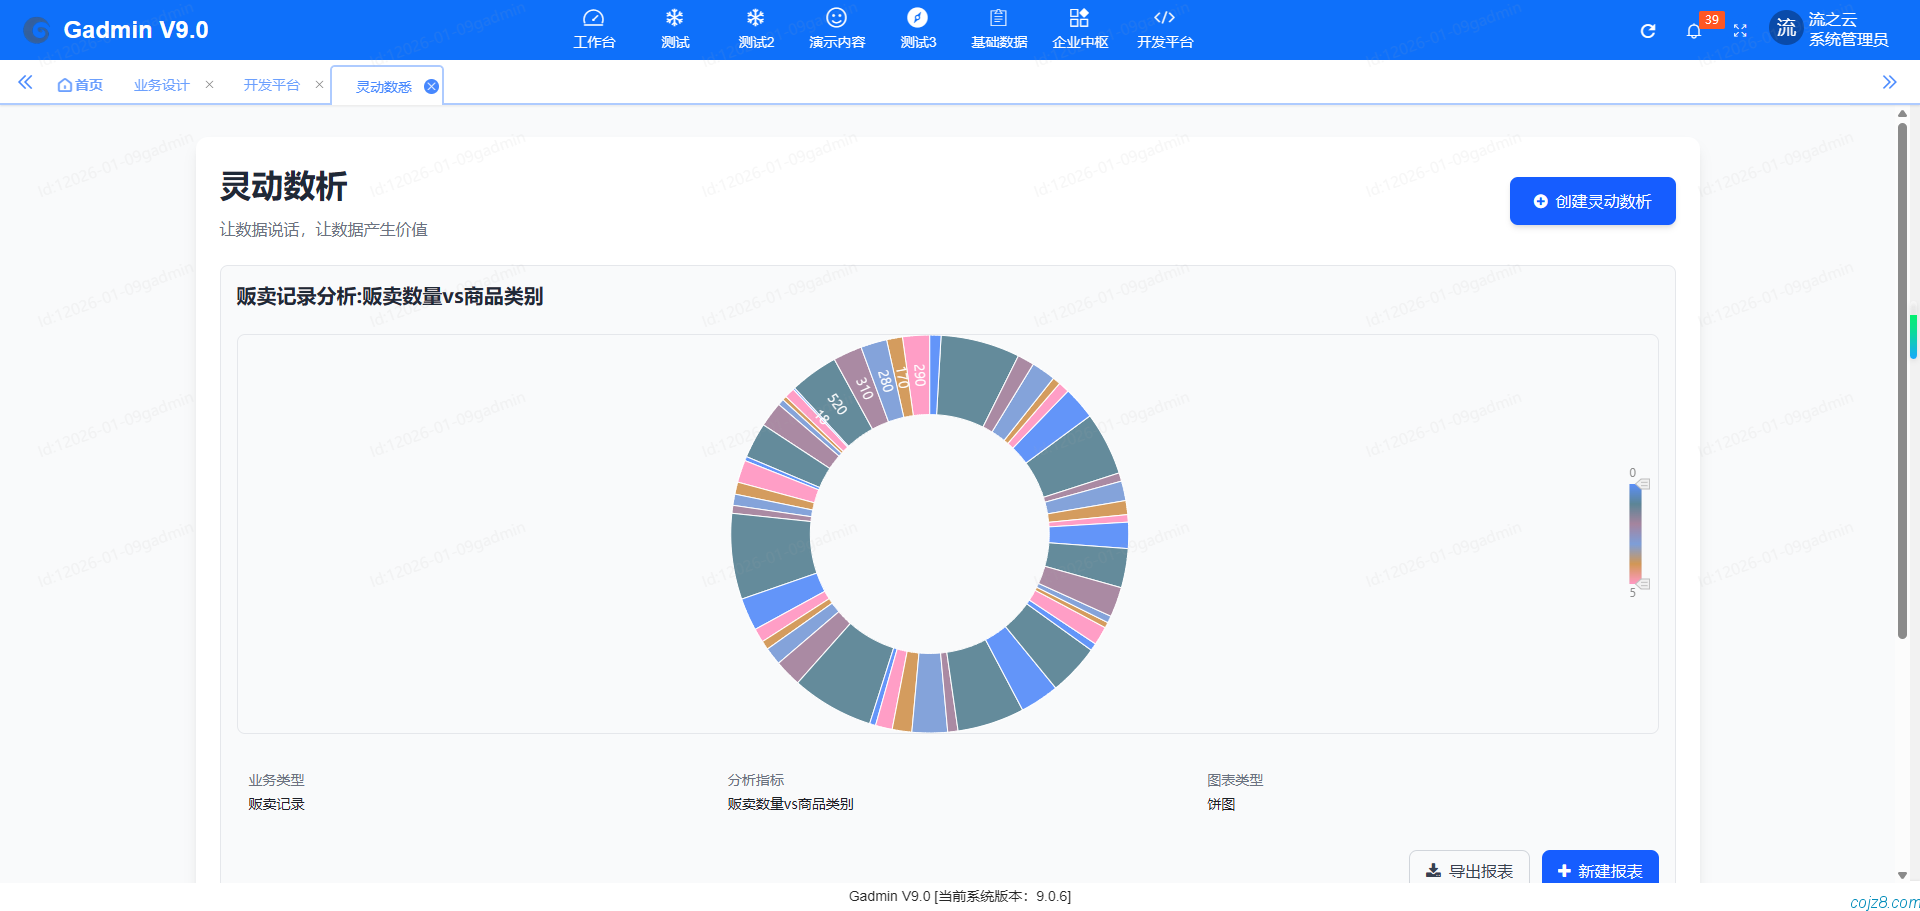Click the refresh icon in the header
The width and height of the screenshot is (1920, 911).
pos(1647,31)
